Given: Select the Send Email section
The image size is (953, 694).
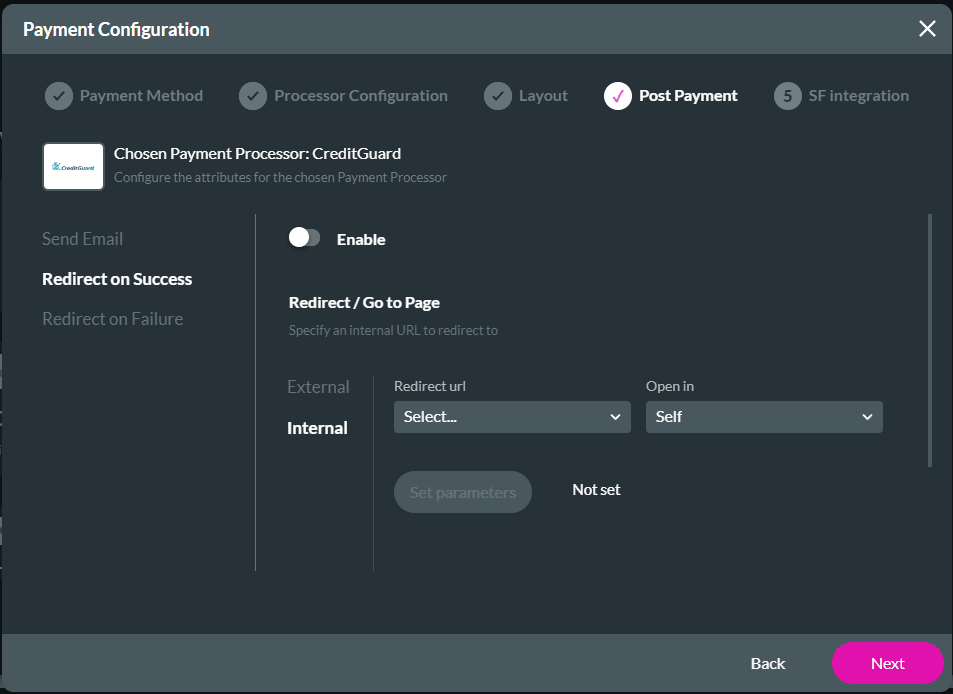Looking at the screenshot, I should pos(83,239).
